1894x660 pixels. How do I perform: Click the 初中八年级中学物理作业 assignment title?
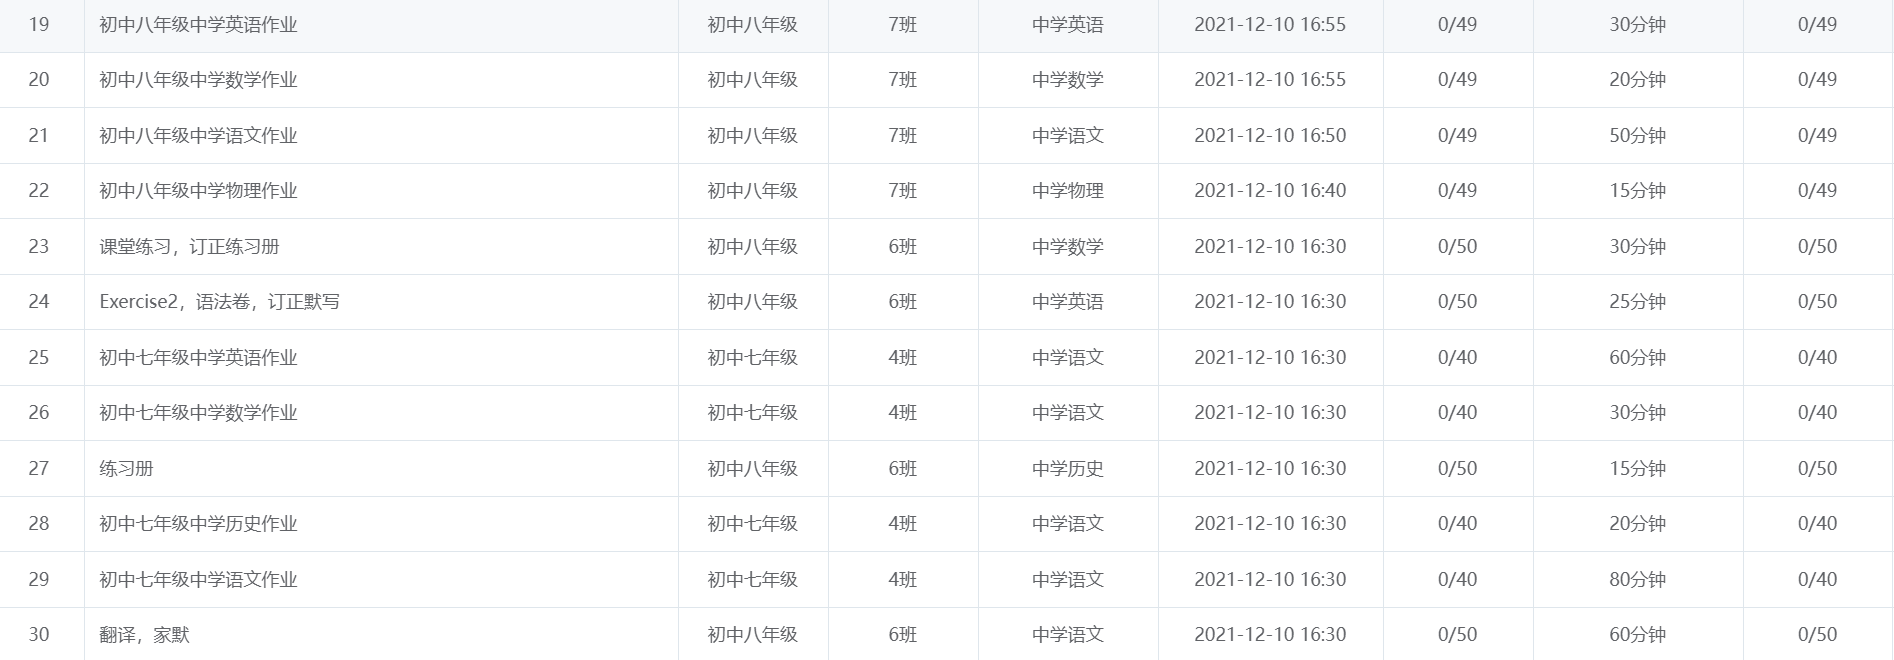click(198, 191)
